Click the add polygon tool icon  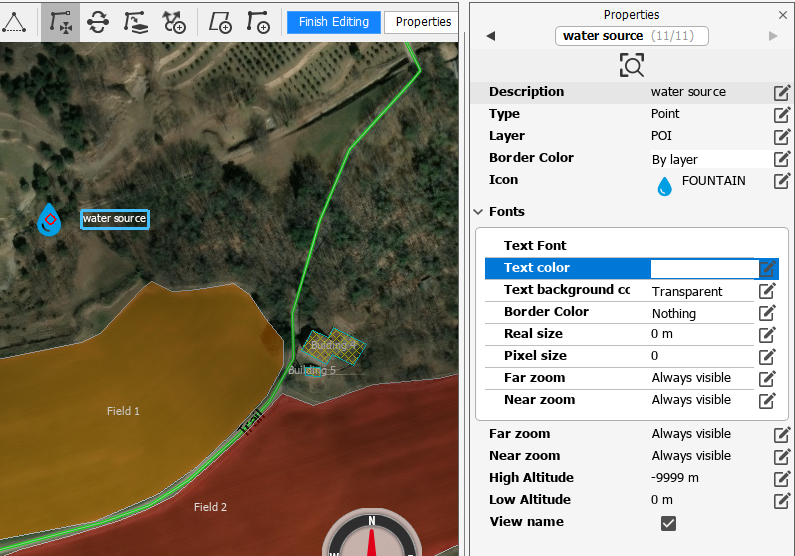(x=220, y=21)
